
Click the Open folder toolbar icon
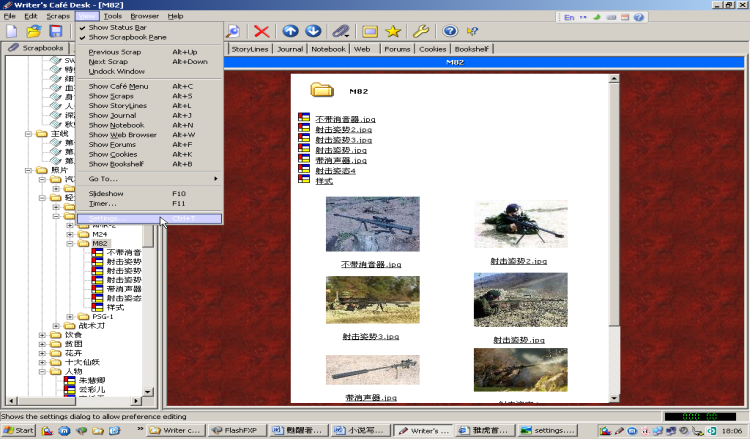[x=33, y=32]
